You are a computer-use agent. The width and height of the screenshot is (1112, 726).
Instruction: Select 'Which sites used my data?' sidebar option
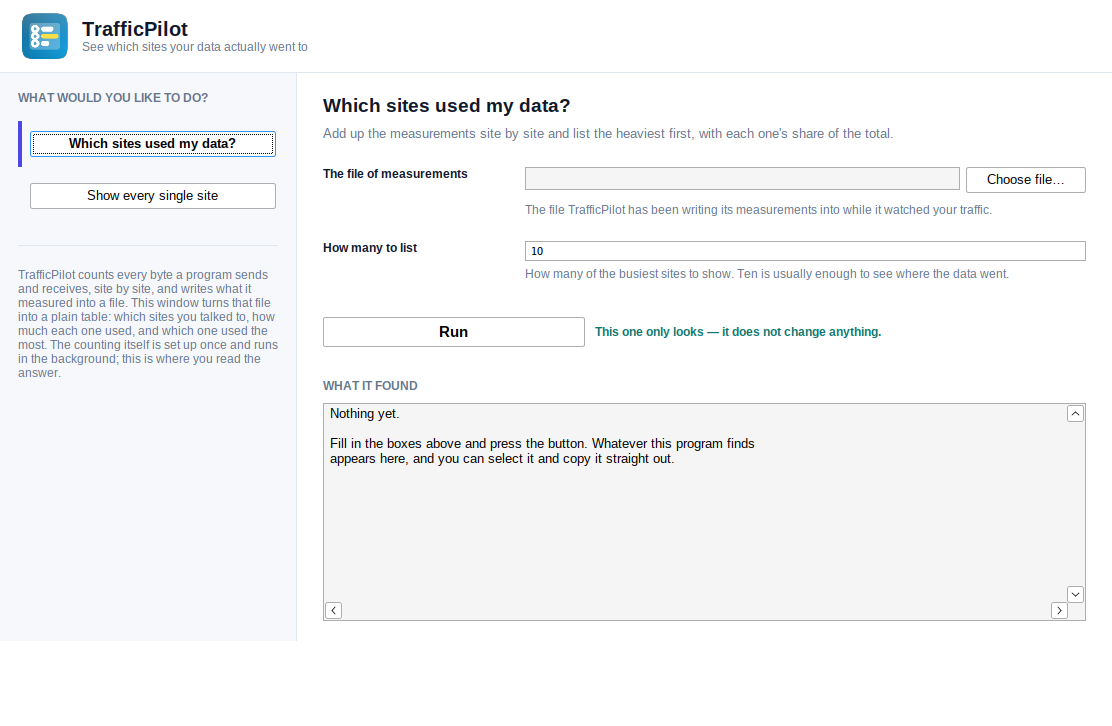pyautogui.click(x=152, y=144)
